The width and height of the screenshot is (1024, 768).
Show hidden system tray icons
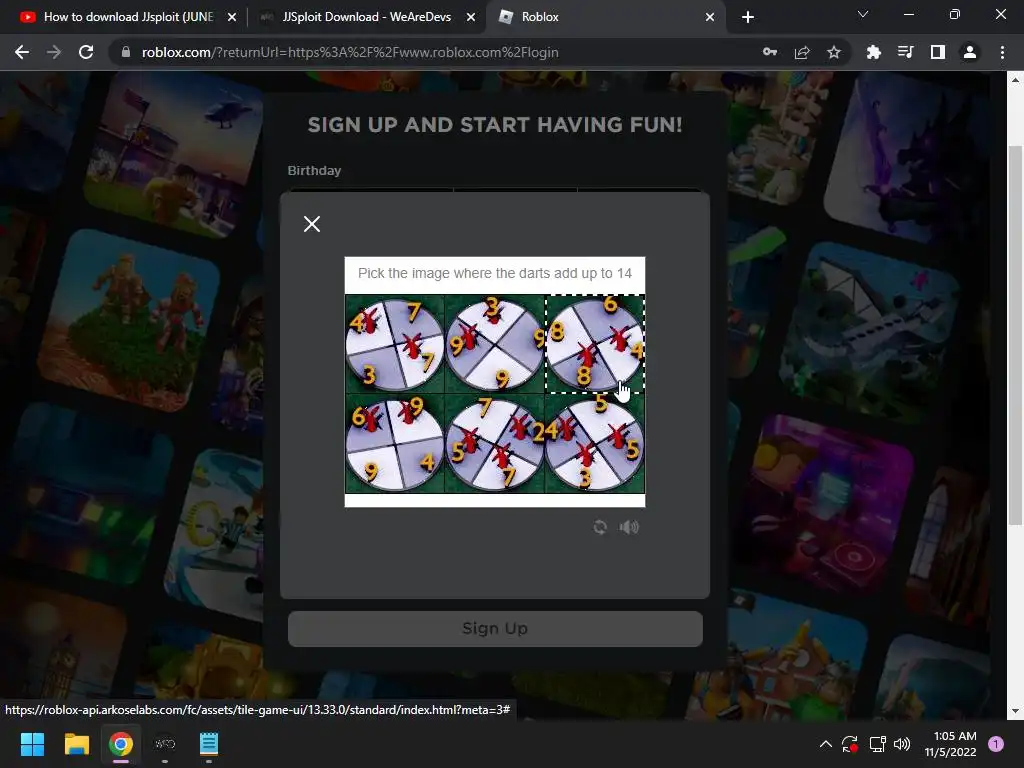pos(825,744)
